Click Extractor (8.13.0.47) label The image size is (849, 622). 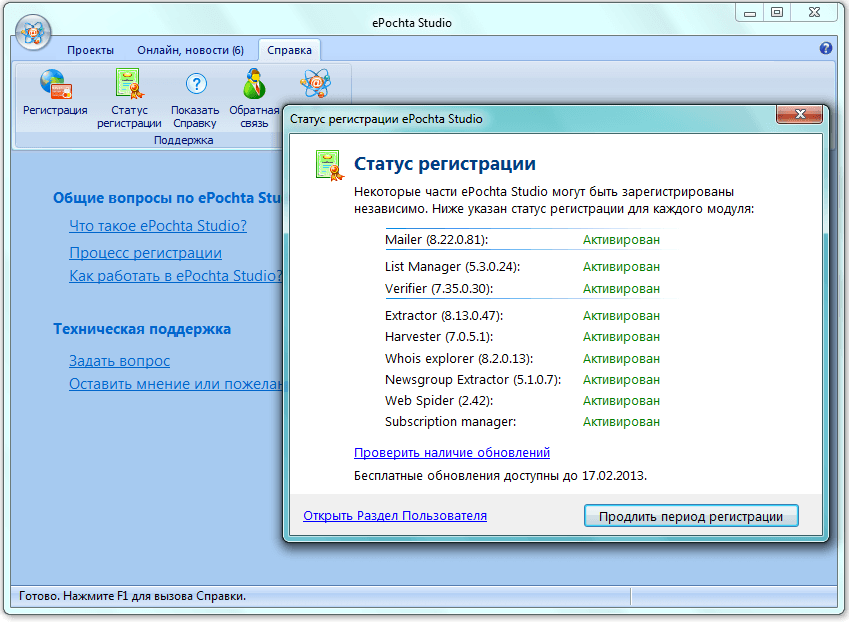coord(444,316)
